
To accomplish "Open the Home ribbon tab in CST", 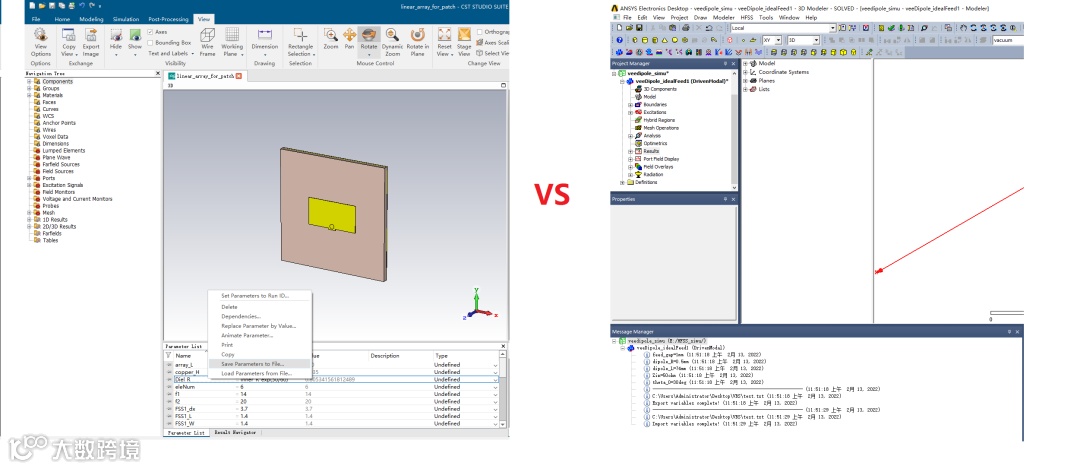I will 62,19.
